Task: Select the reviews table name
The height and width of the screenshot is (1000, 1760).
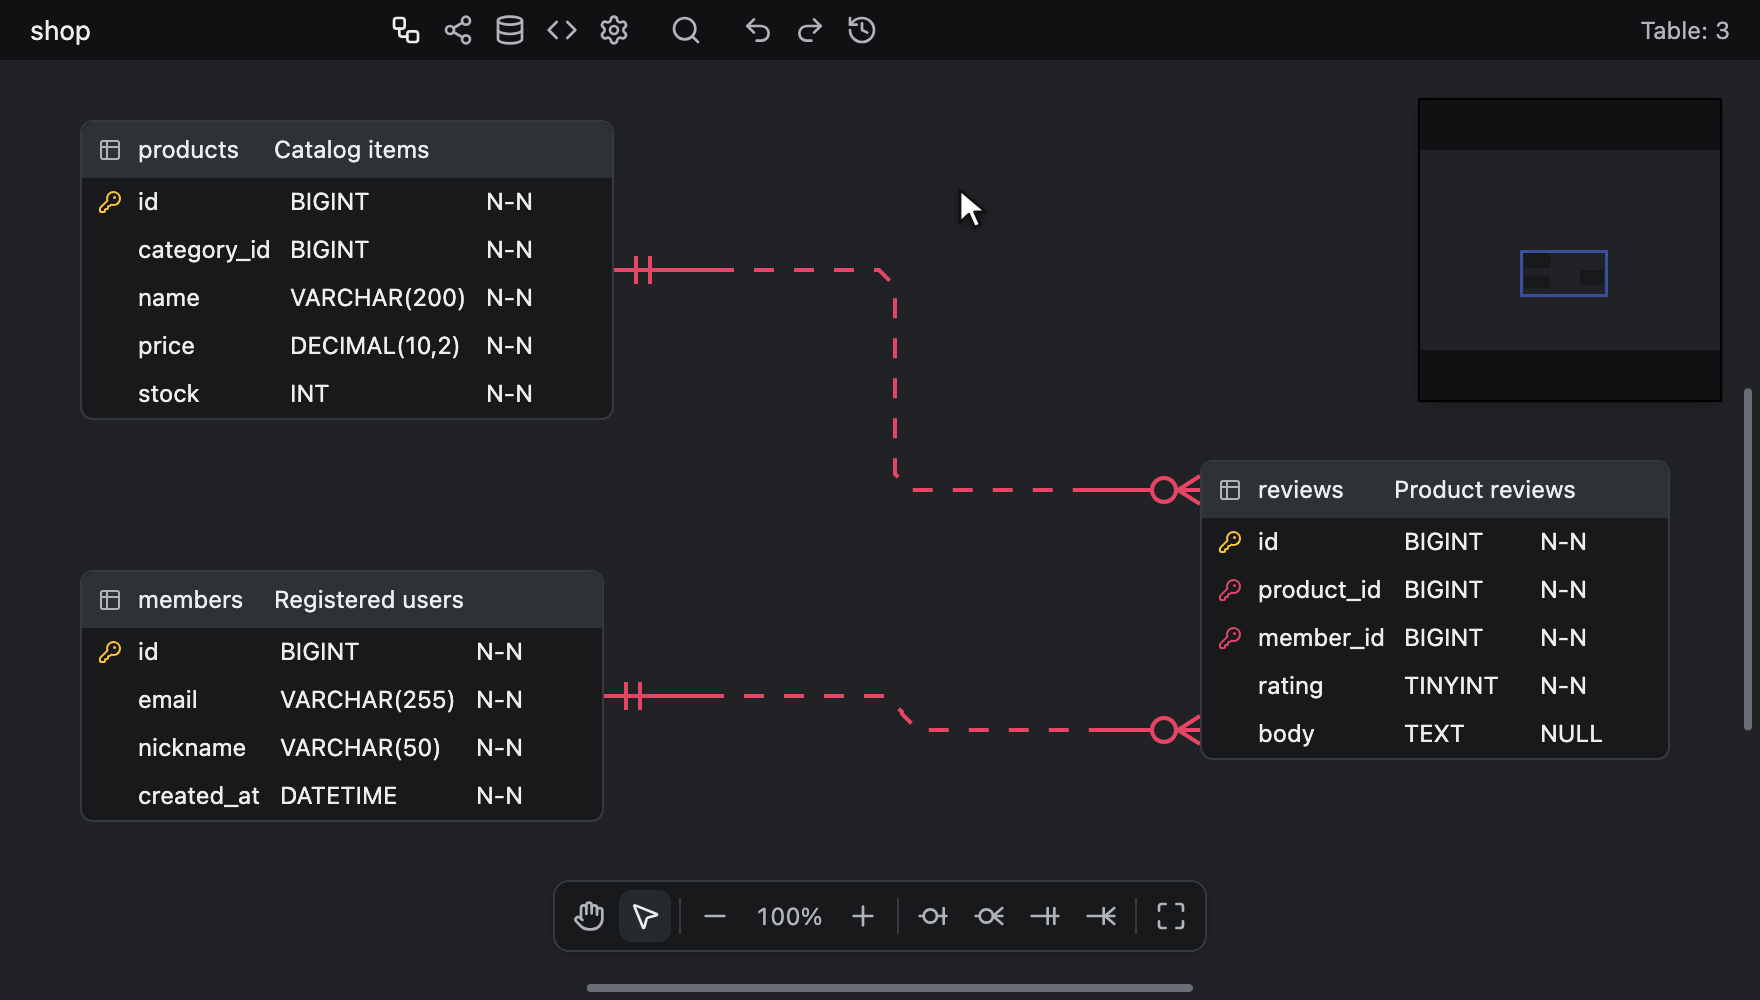Action: tap(1300, 490)
